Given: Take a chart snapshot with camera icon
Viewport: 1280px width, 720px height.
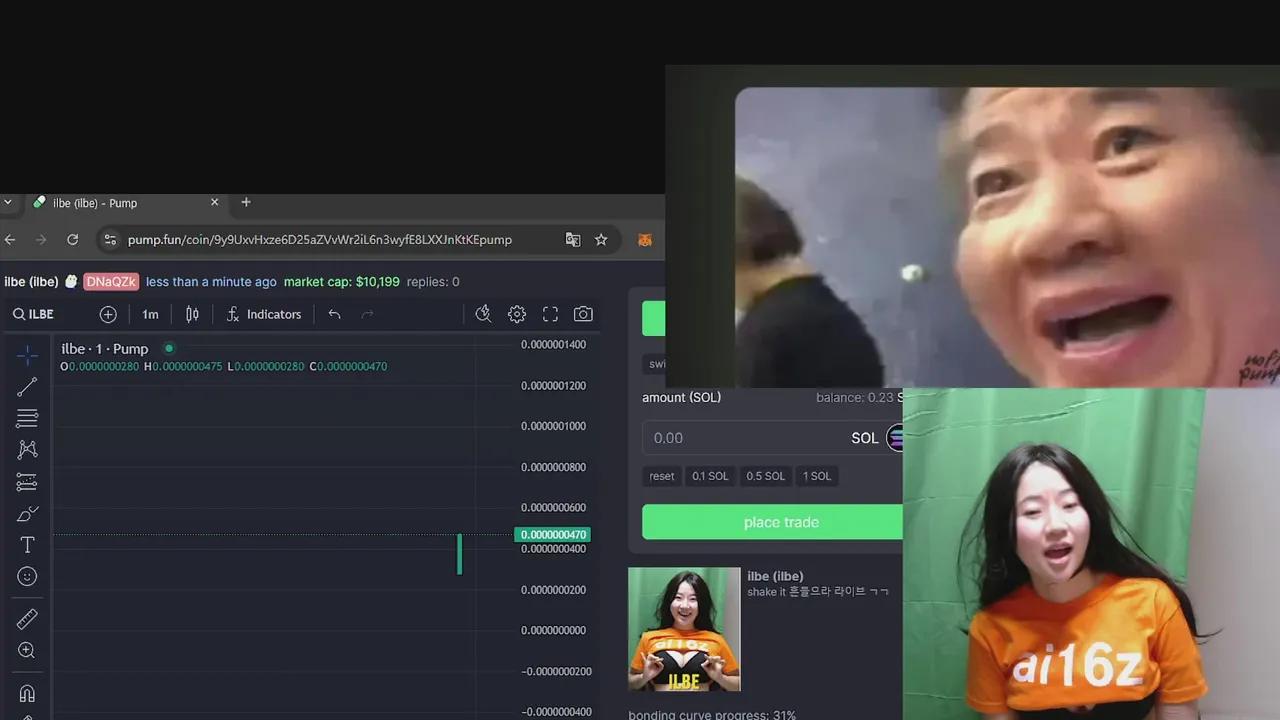Looking at the screenshot, I should [x=583, y=314].
